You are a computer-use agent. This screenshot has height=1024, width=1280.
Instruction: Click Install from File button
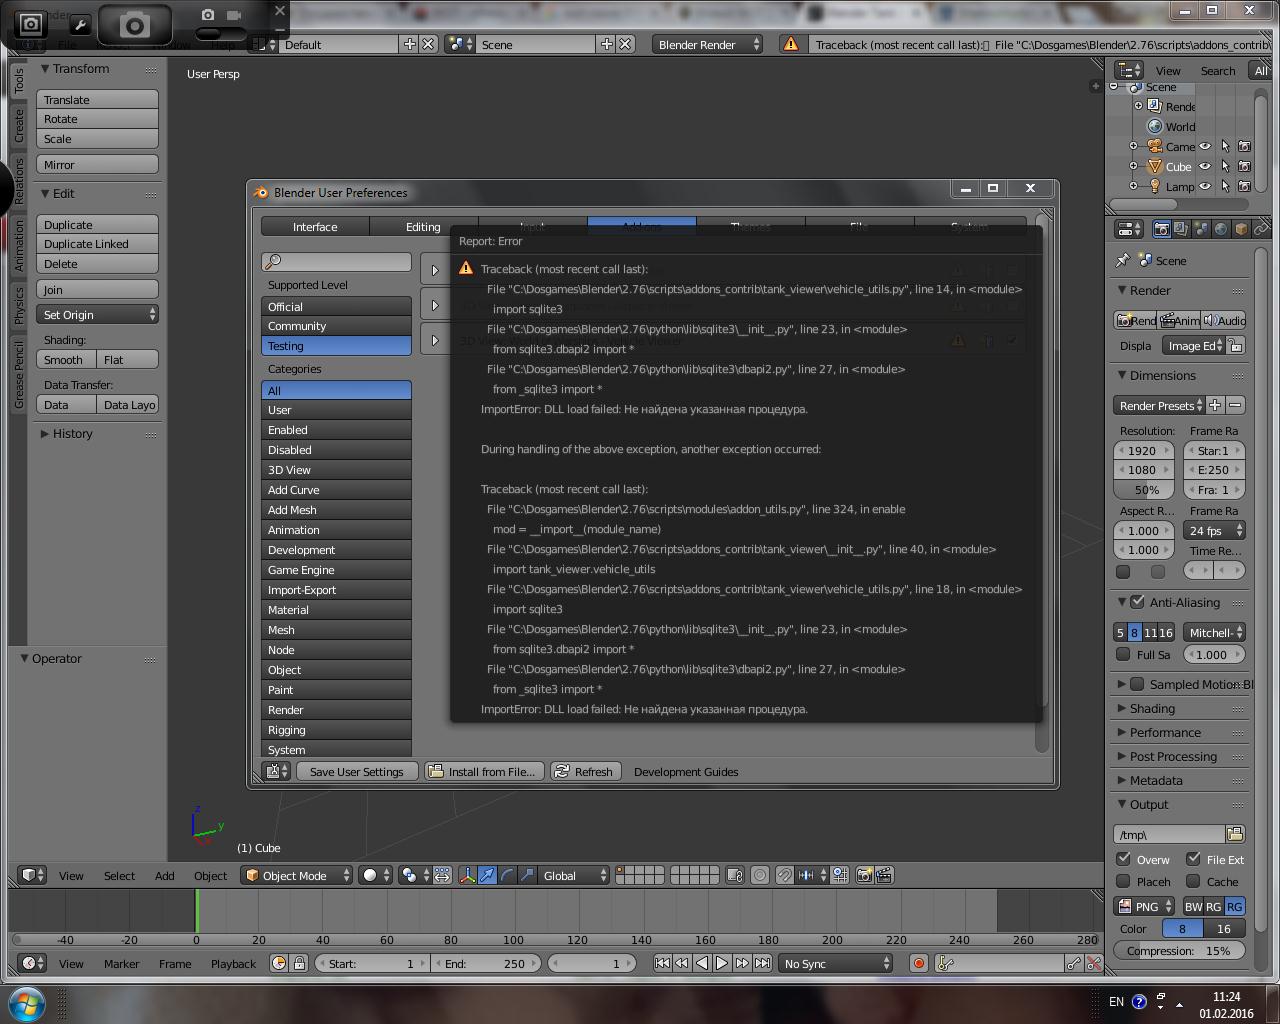point(484,771)
